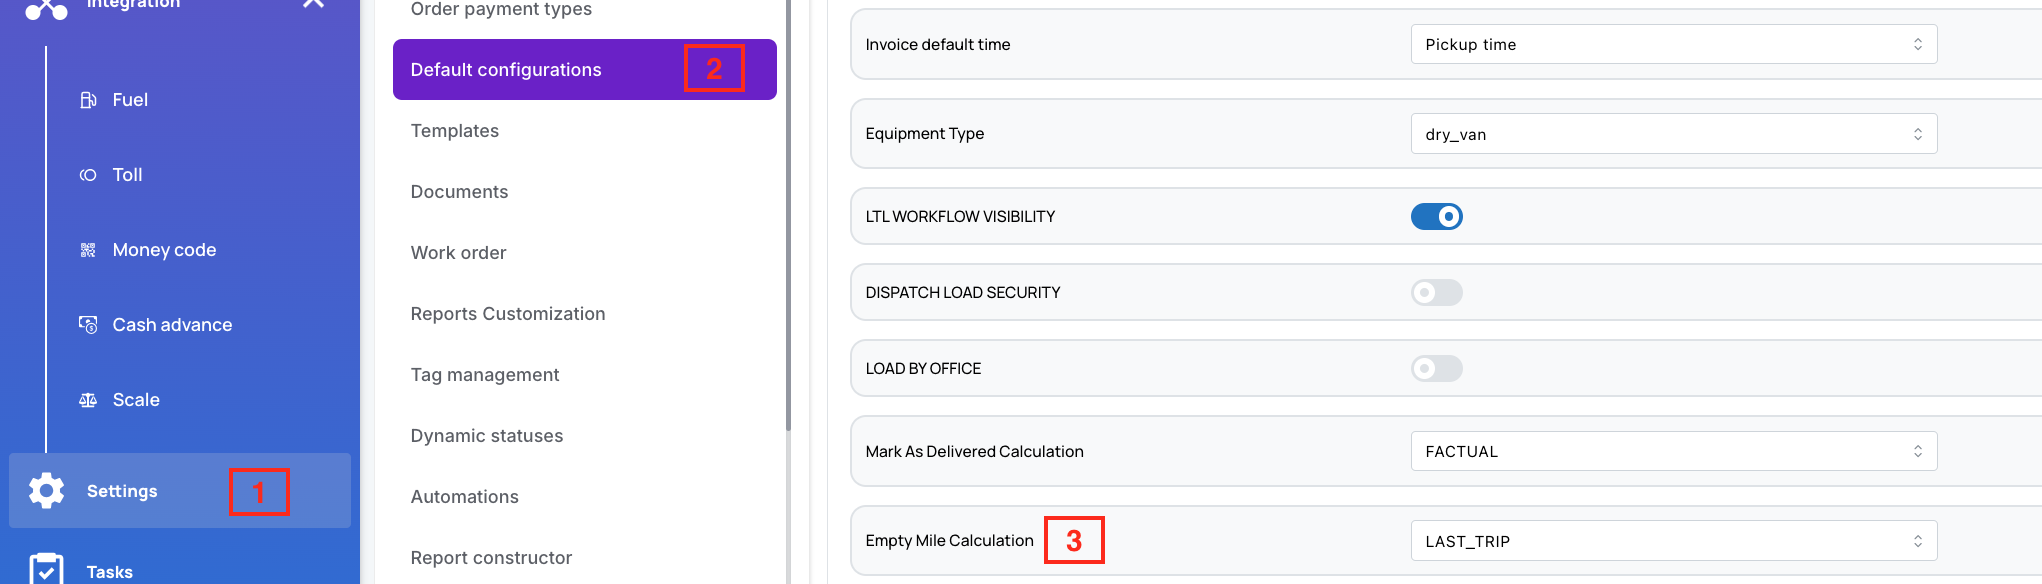
Task: Open Mark As Delivered Calculation options
Action: pos(1673,451)
